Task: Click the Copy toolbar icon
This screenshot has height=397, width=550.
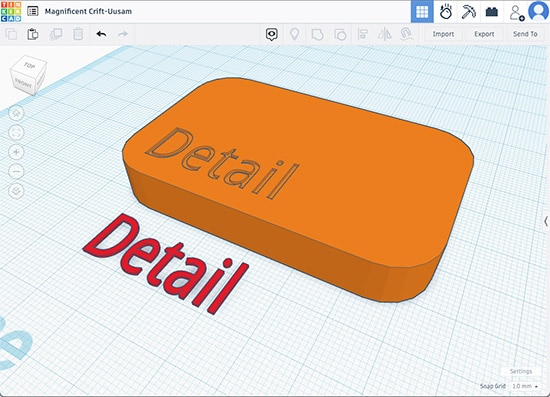Action: [11, 34]
